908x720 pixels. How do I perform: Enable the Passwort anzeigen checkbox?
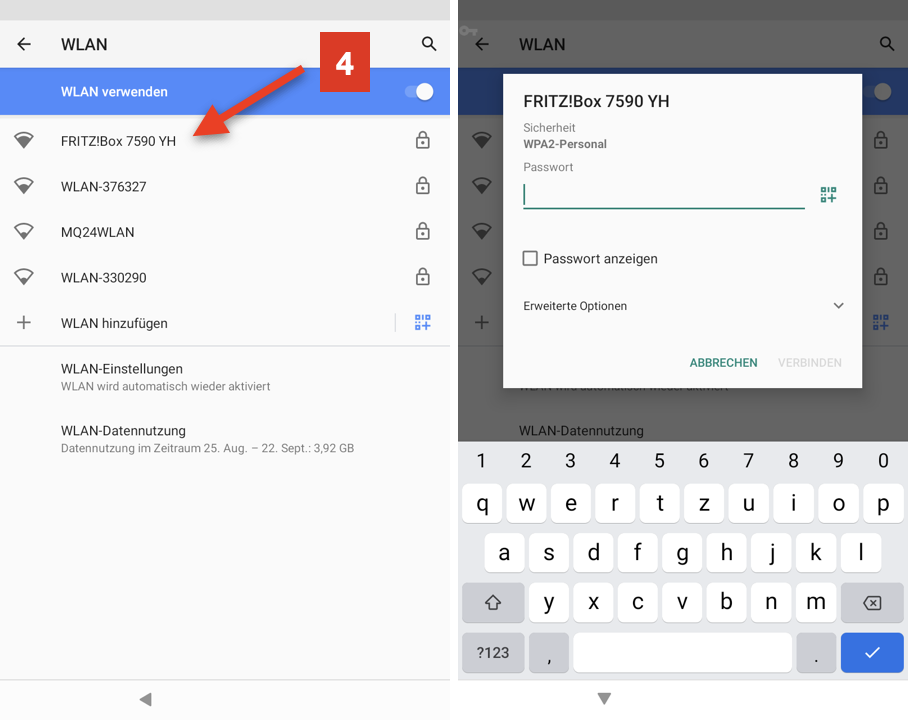[x=531, y=259]
